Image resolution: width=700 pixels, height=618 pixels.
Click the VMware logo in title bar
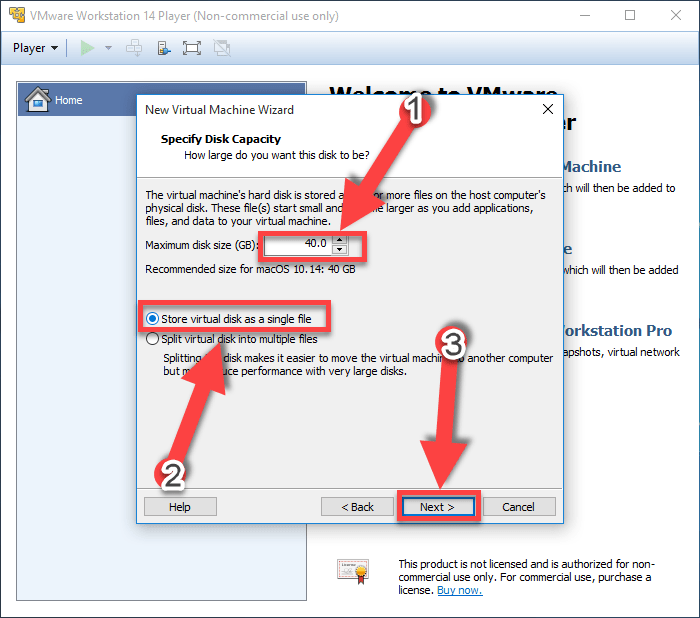click(x=17, y=15)
